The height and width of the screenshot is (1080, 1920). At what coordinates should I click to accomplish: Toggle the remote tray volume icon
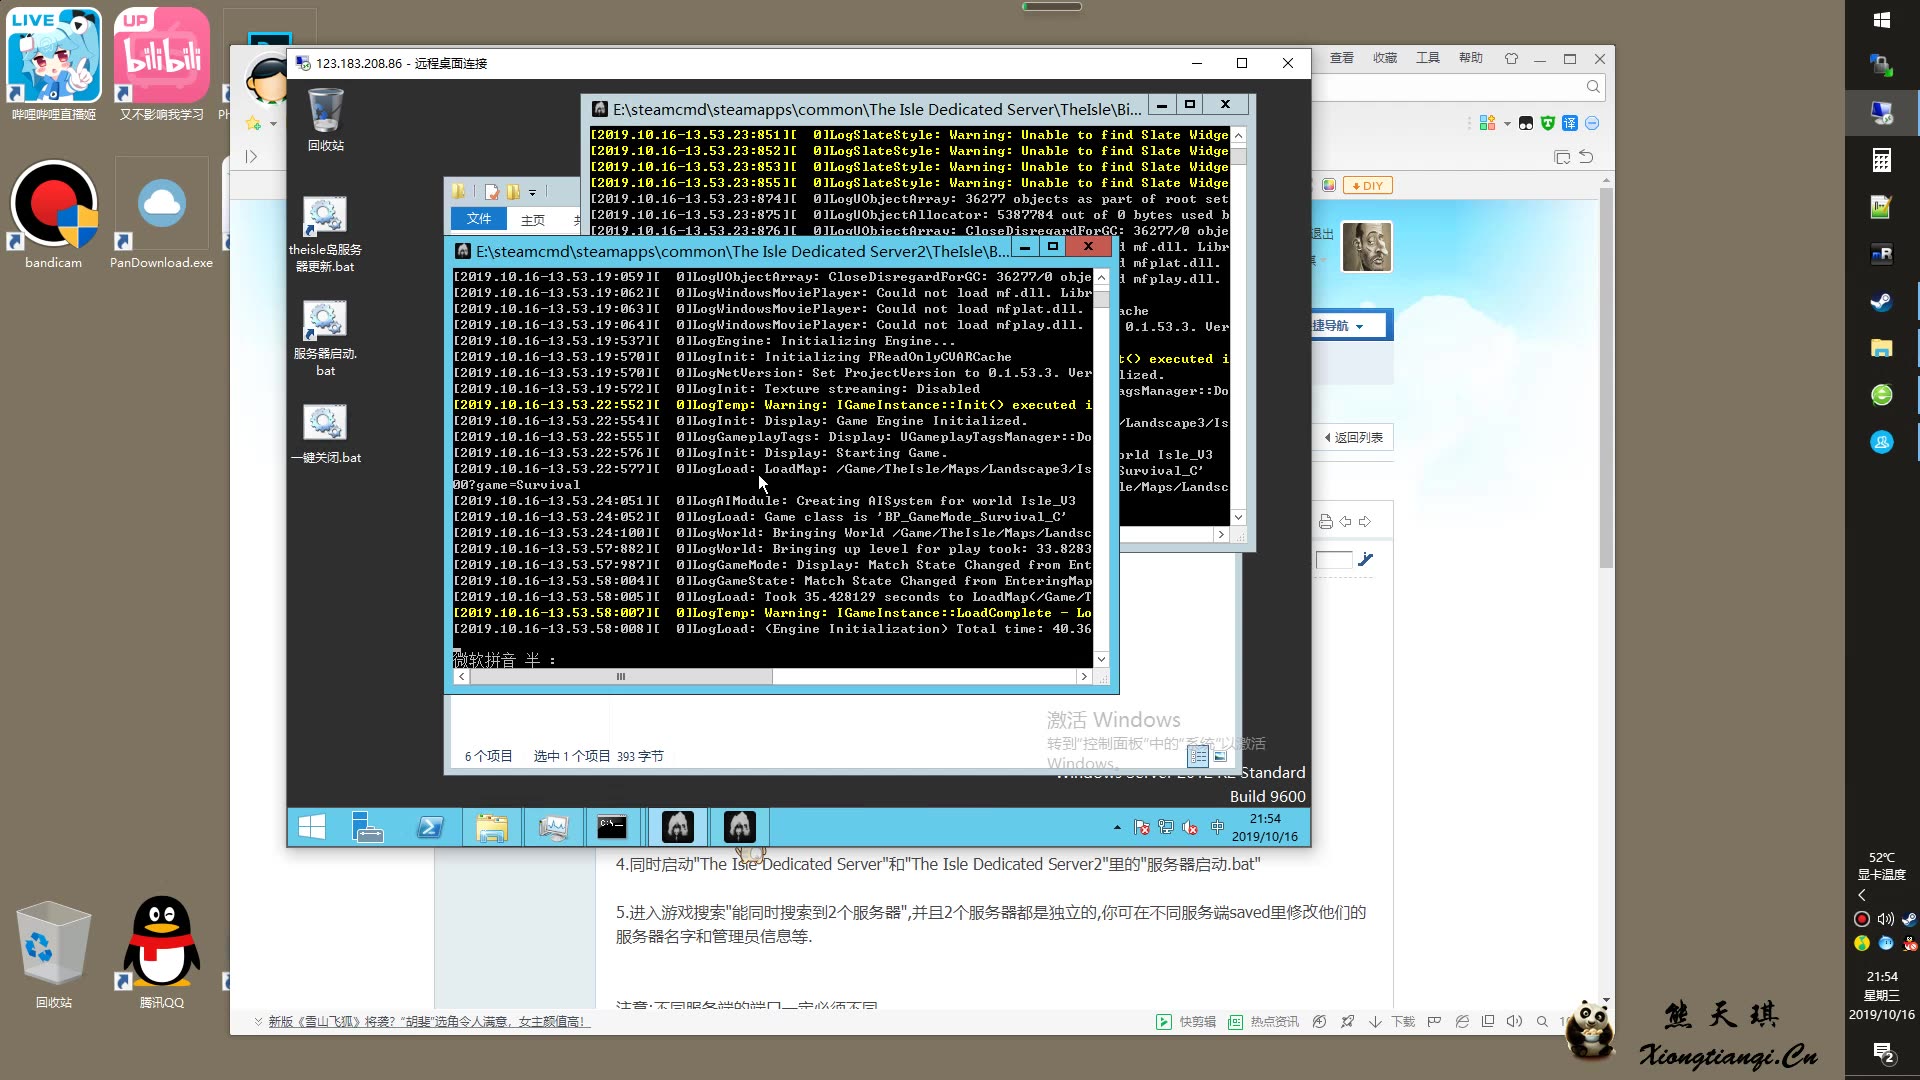[1190, 827]
